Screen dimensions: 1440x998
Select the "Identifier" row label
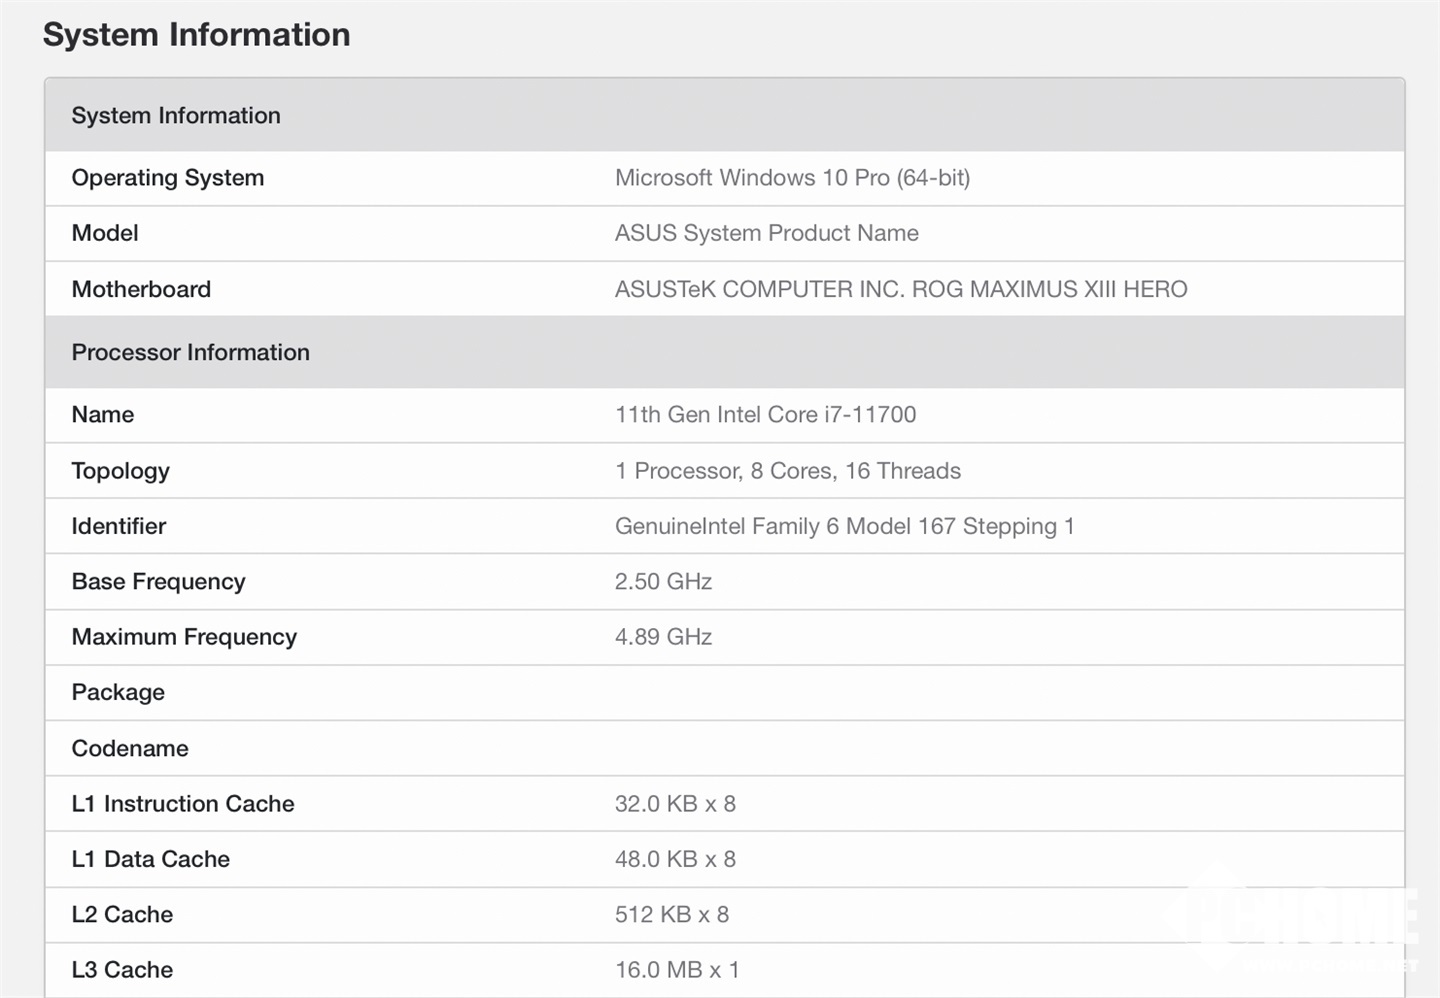tap(119, 526)
